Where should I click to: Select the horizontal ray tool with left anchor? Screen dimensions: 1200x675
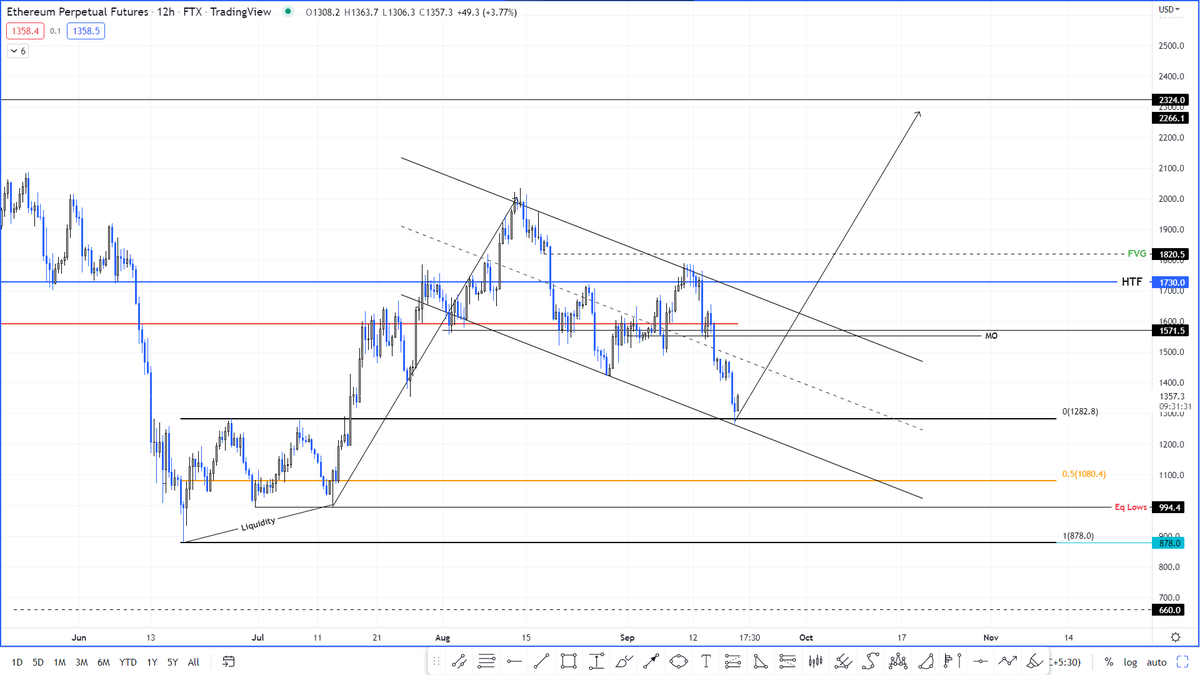515,661
